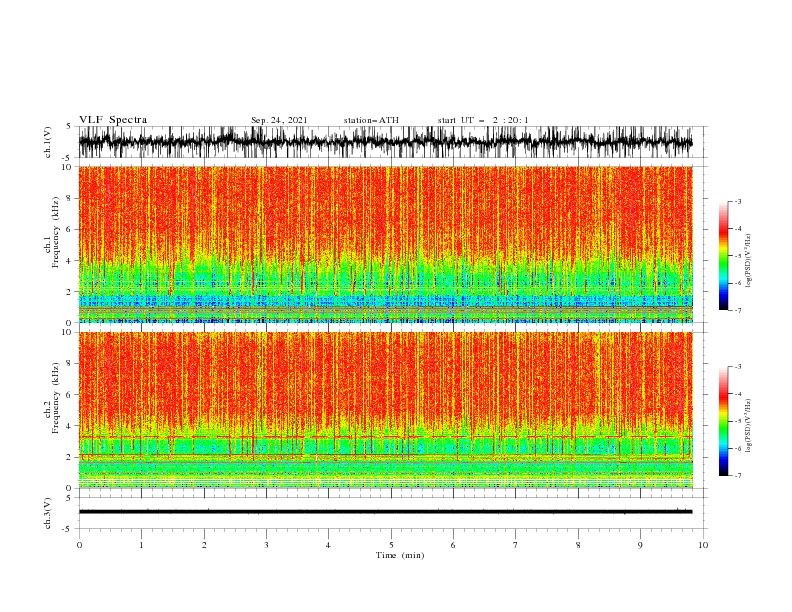The height and width of the screenshot is (612, 792).
Task: Click the ch.2 spectrogram plot area
Action: (385, 410)
